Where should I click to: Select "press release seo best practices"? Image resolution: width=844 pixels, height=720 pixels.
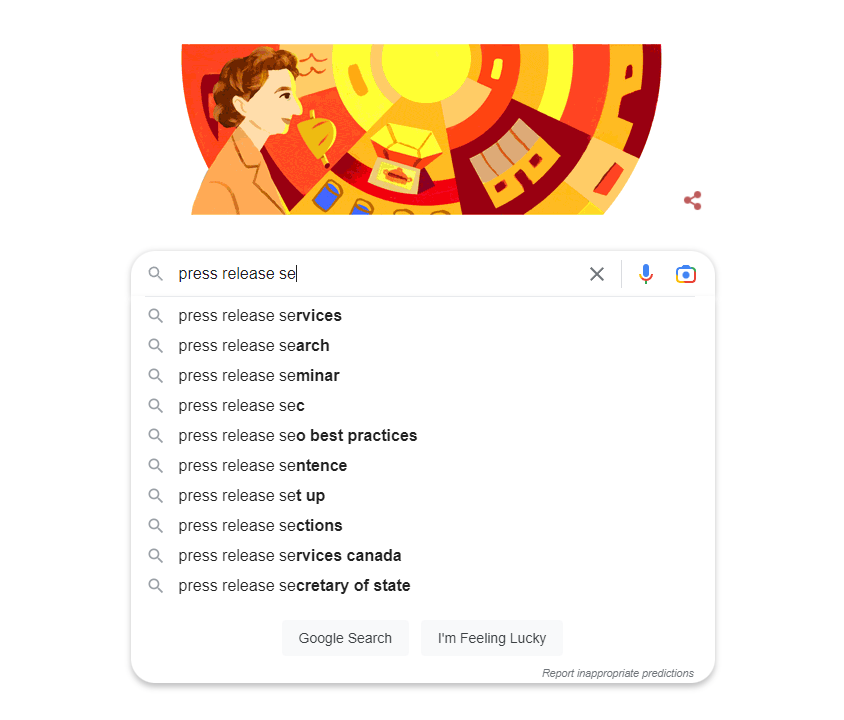click(298, 436)
